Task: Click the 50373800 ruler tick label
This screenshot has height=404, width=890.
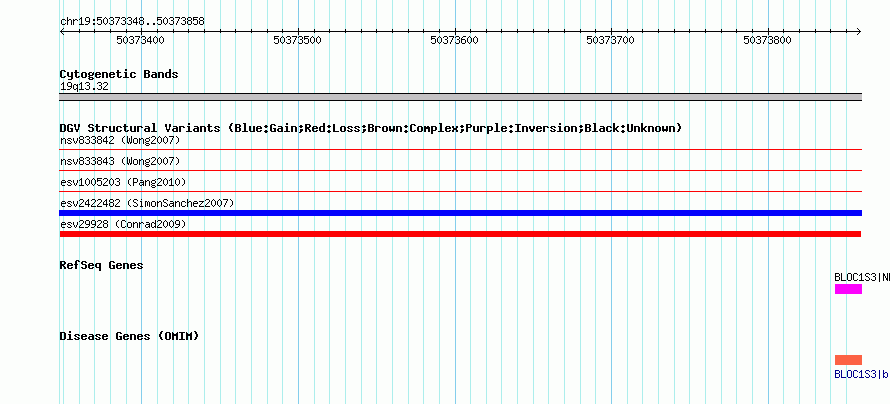Action: [767, 40]
